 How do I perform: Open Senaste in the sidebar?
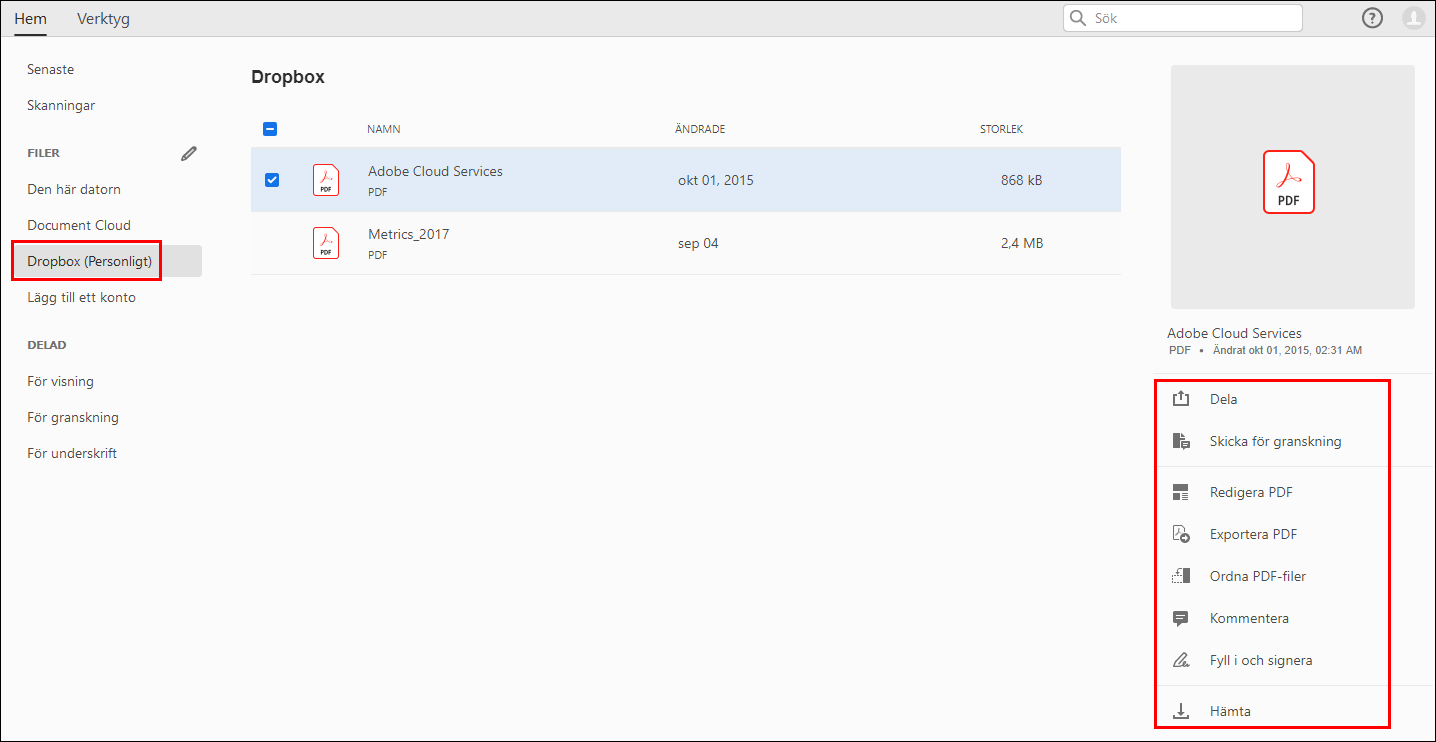click(x=51, y=69)
